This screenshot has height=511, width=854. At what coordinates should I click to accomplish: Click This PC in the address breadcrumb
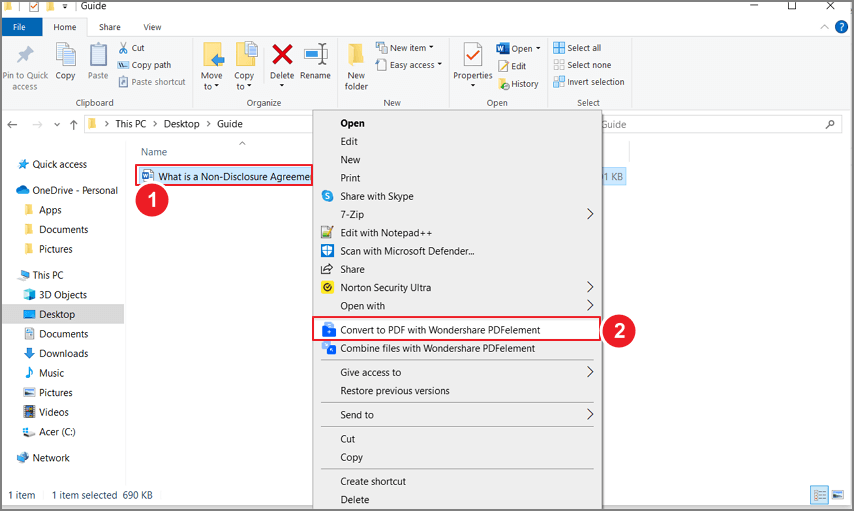coord(131,124)
